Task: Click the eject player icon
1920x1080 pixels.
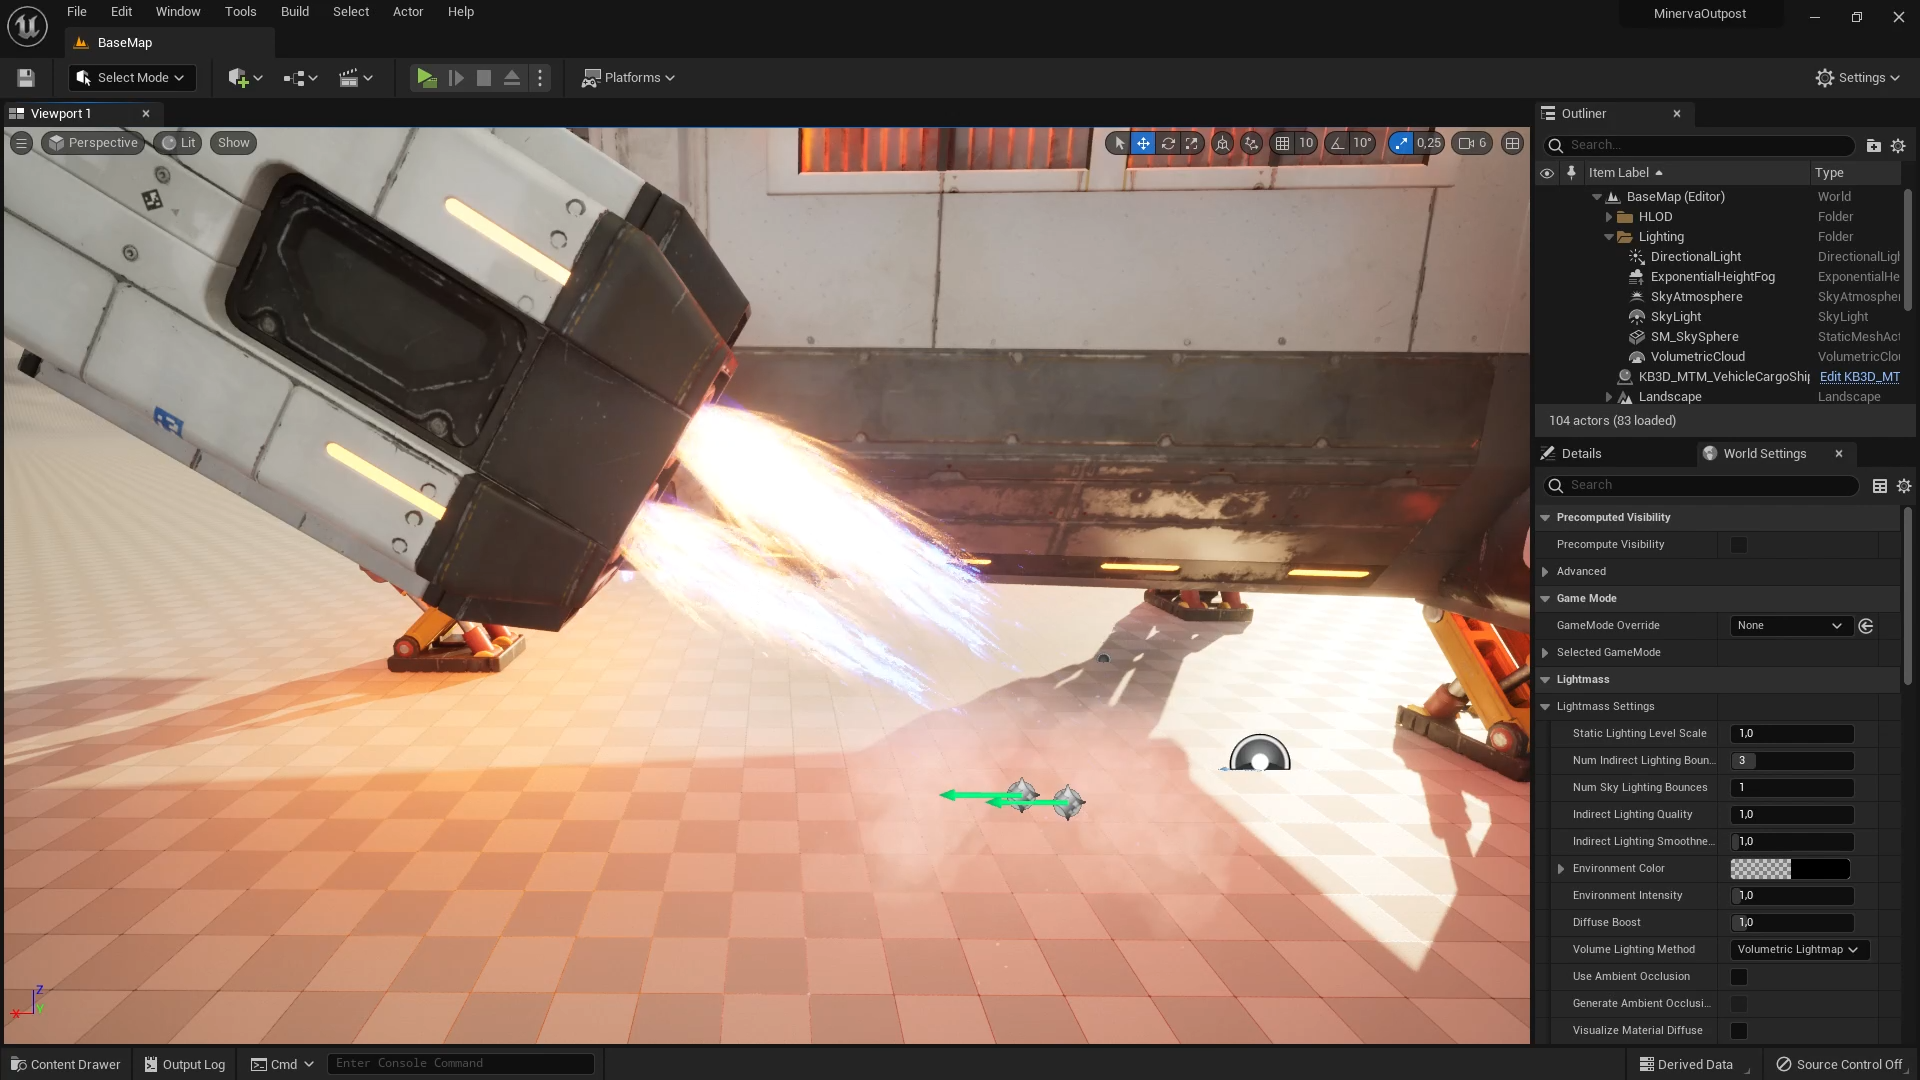Action: pos(511,78)
